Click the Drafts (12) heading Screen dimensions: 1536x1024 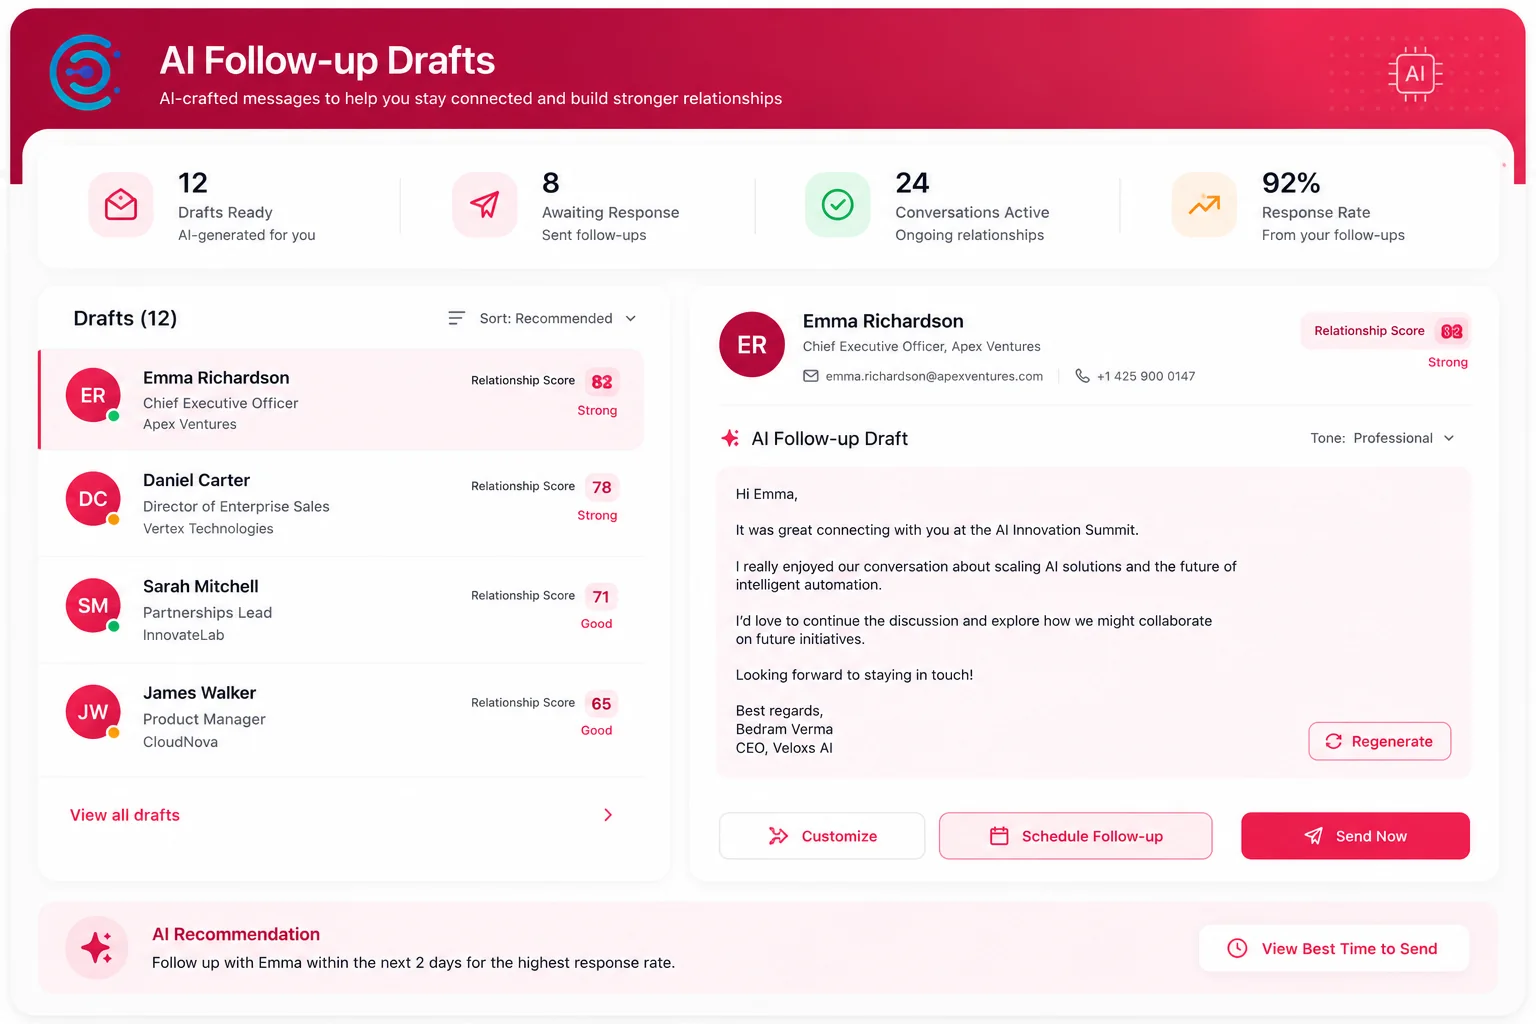click(x=125, y=318)
